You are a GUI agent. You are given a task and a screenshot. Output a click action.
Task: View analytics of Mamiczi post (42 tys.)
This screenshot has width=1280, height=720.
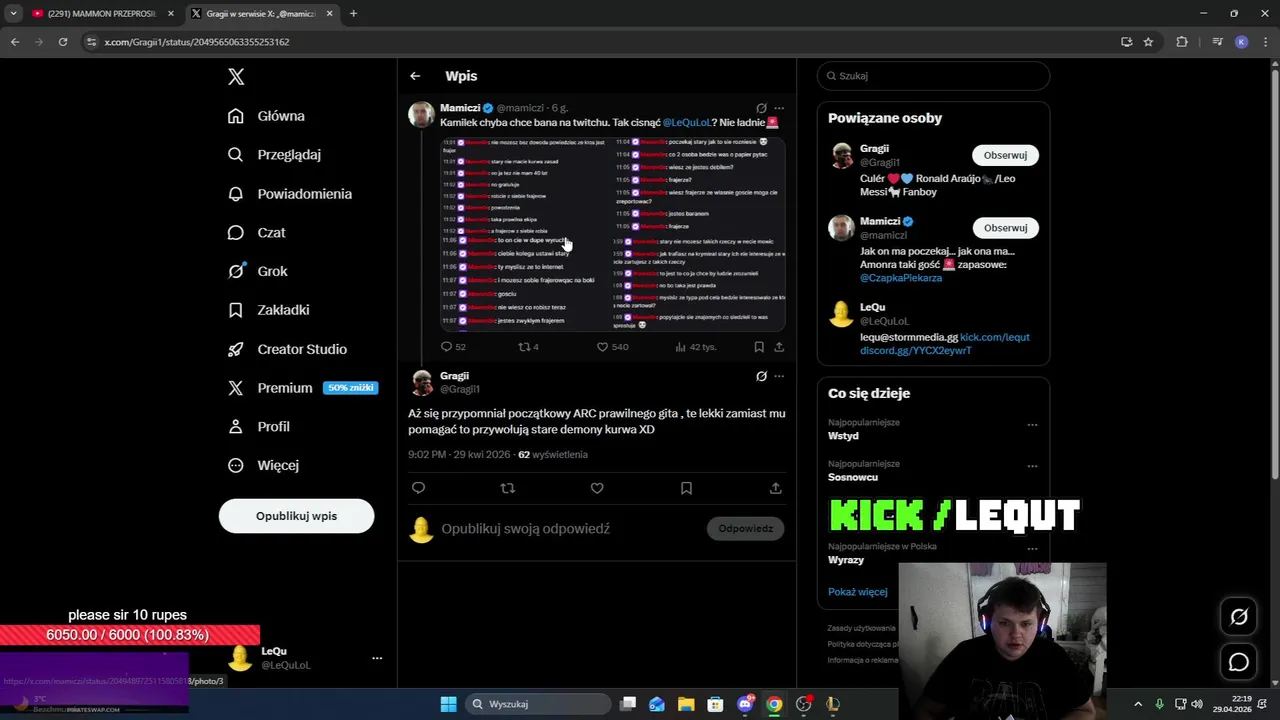click(695, 347)
